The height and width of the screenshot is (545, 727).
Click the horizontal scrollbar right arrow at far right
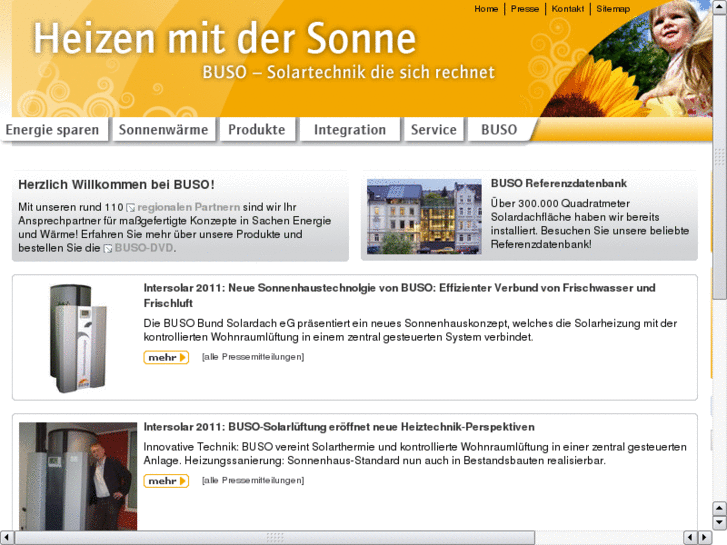(x=705, y=537)
